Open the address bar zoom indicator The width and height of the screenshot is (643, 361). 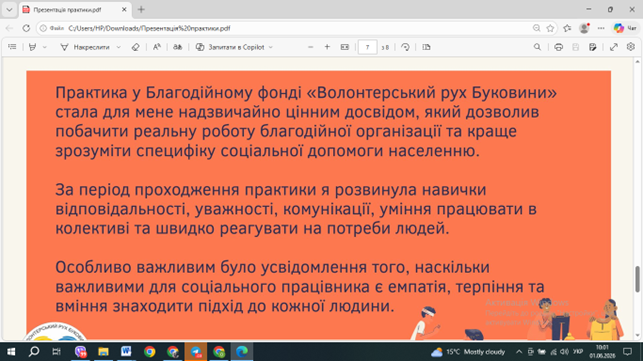tap(536, 28)
